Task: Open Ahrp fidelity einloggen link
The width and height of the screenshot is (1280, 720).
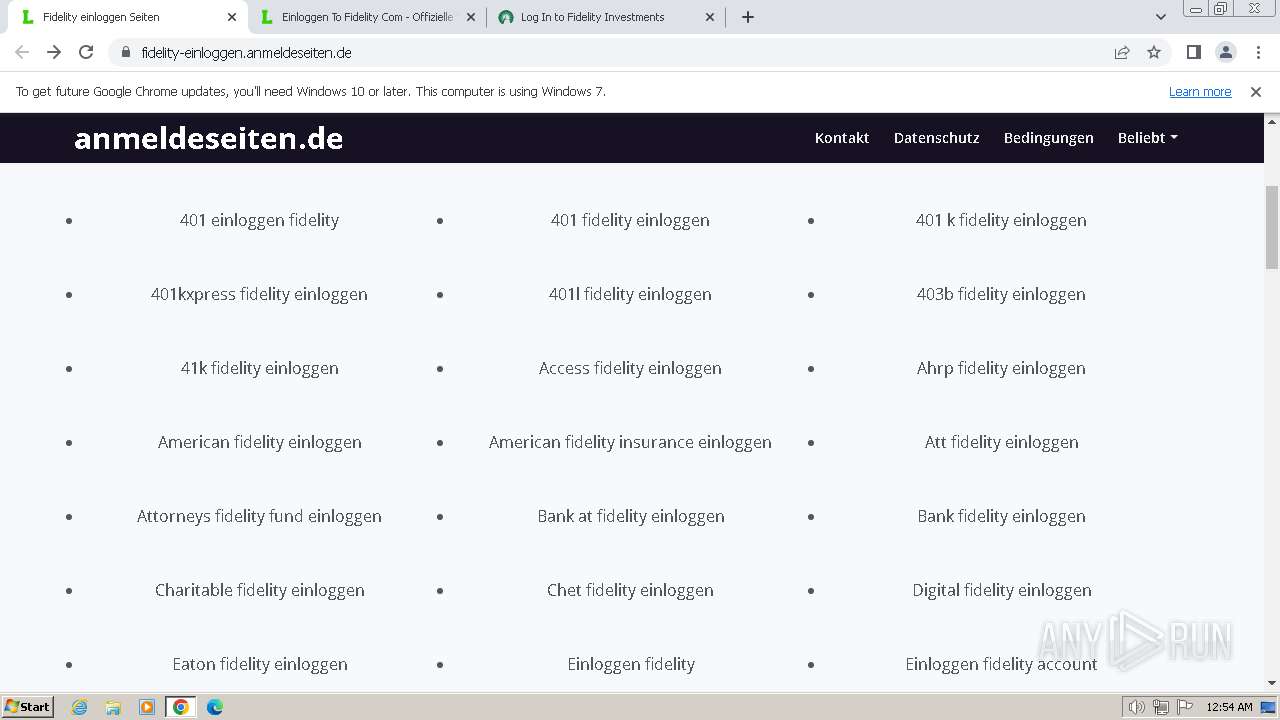Action: click(1001, 368)
